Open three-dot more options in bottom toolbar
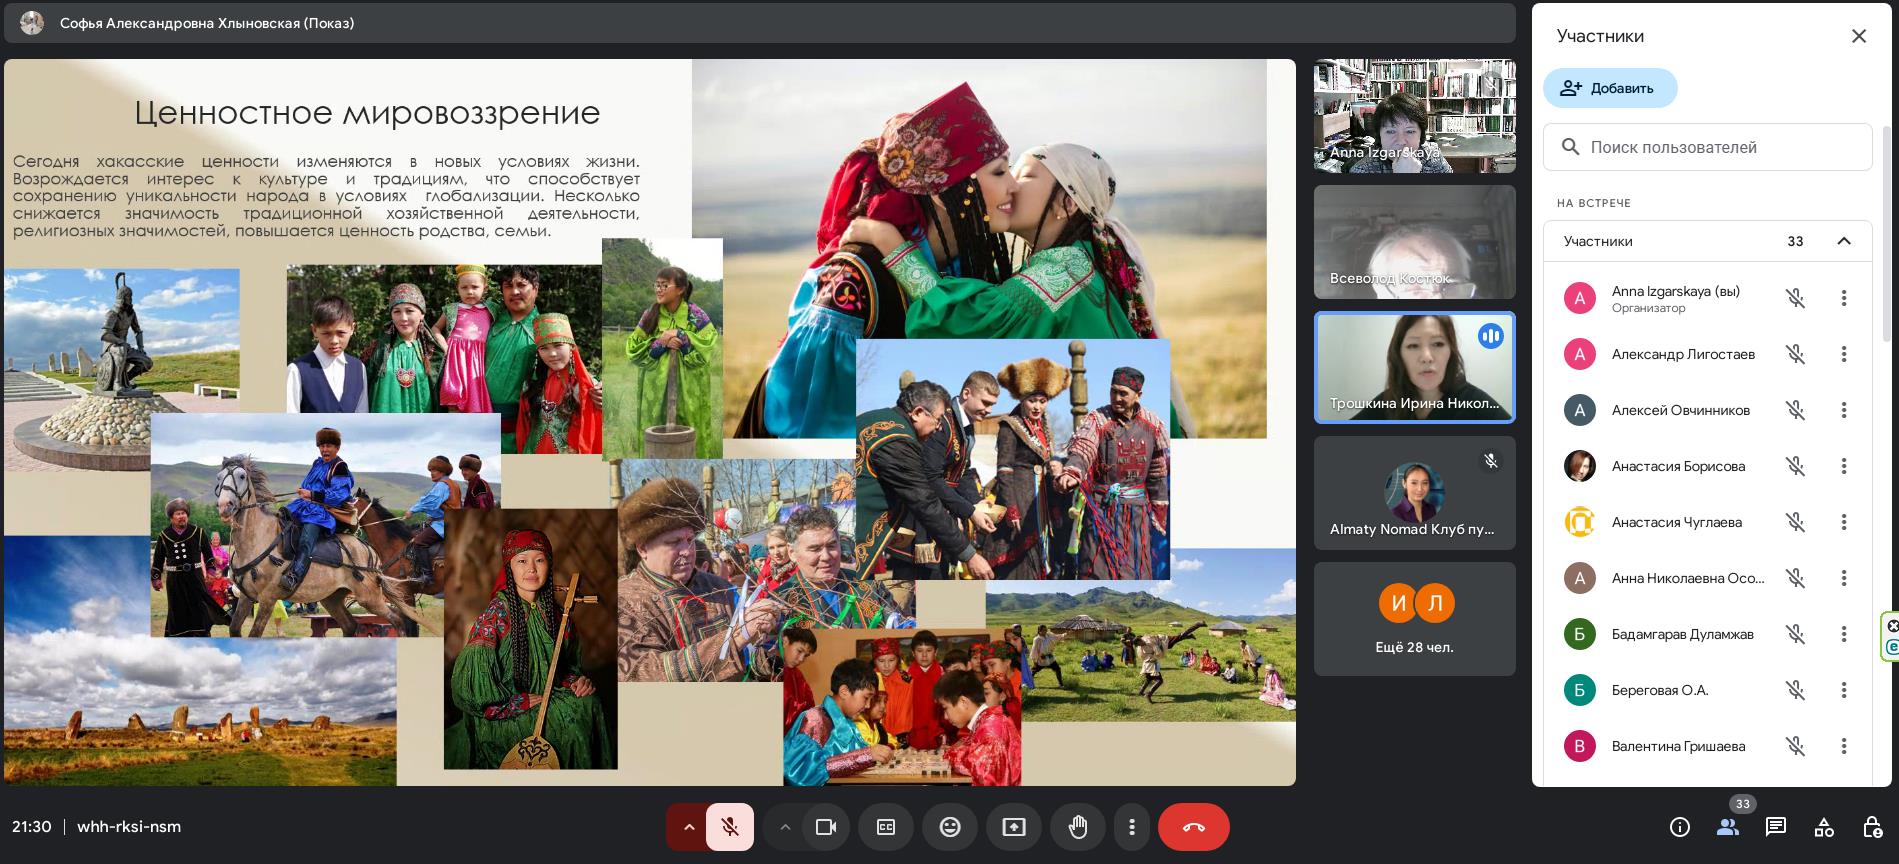 coord(1131,827)
